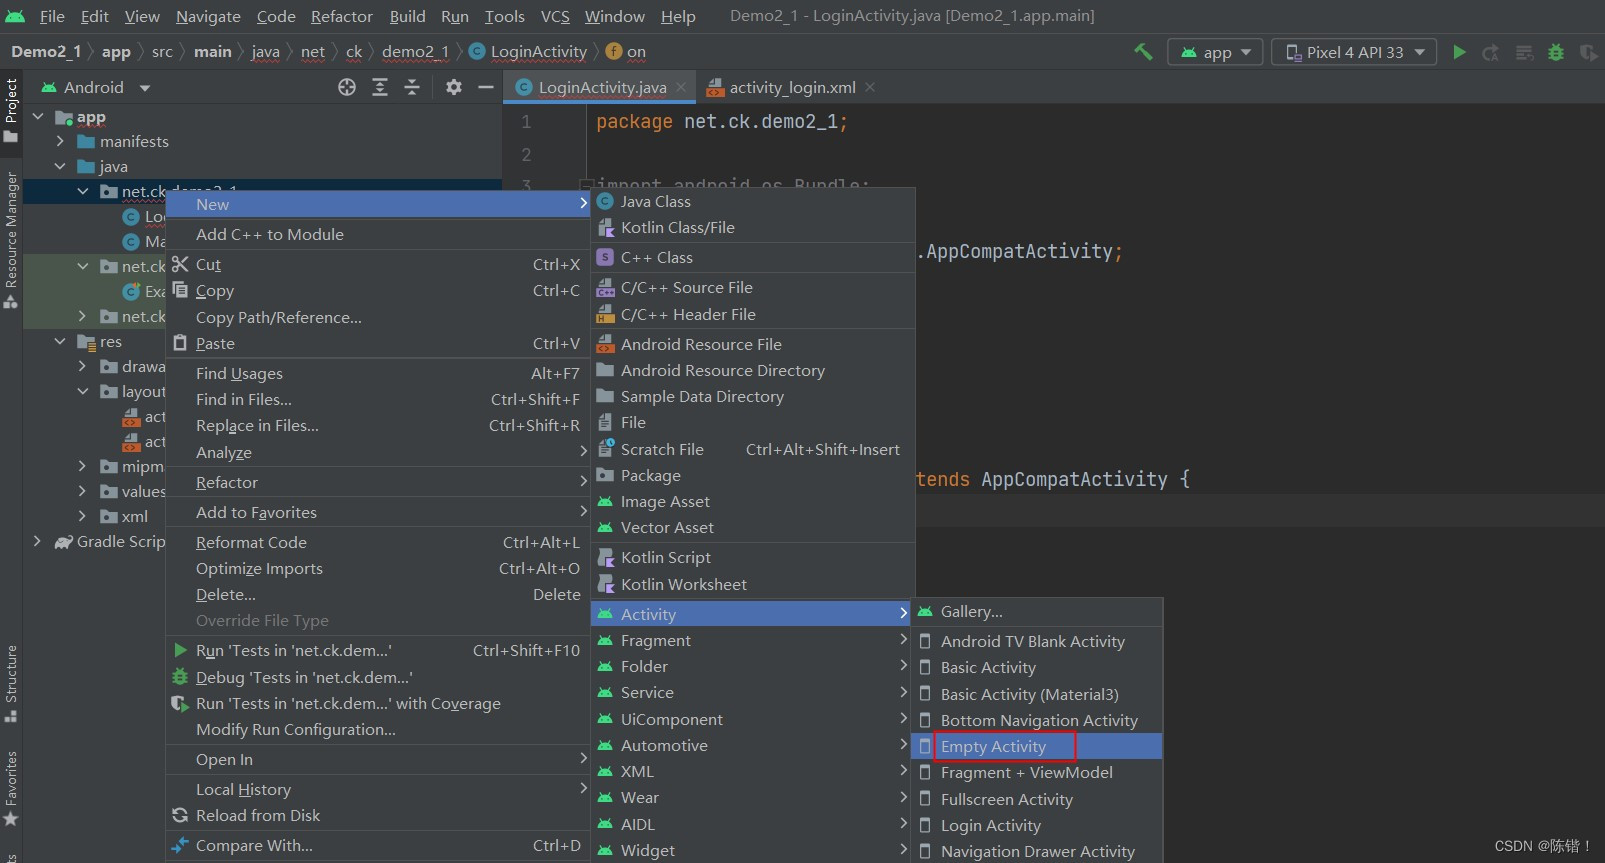Choose Java Class from New submenu

753,201
